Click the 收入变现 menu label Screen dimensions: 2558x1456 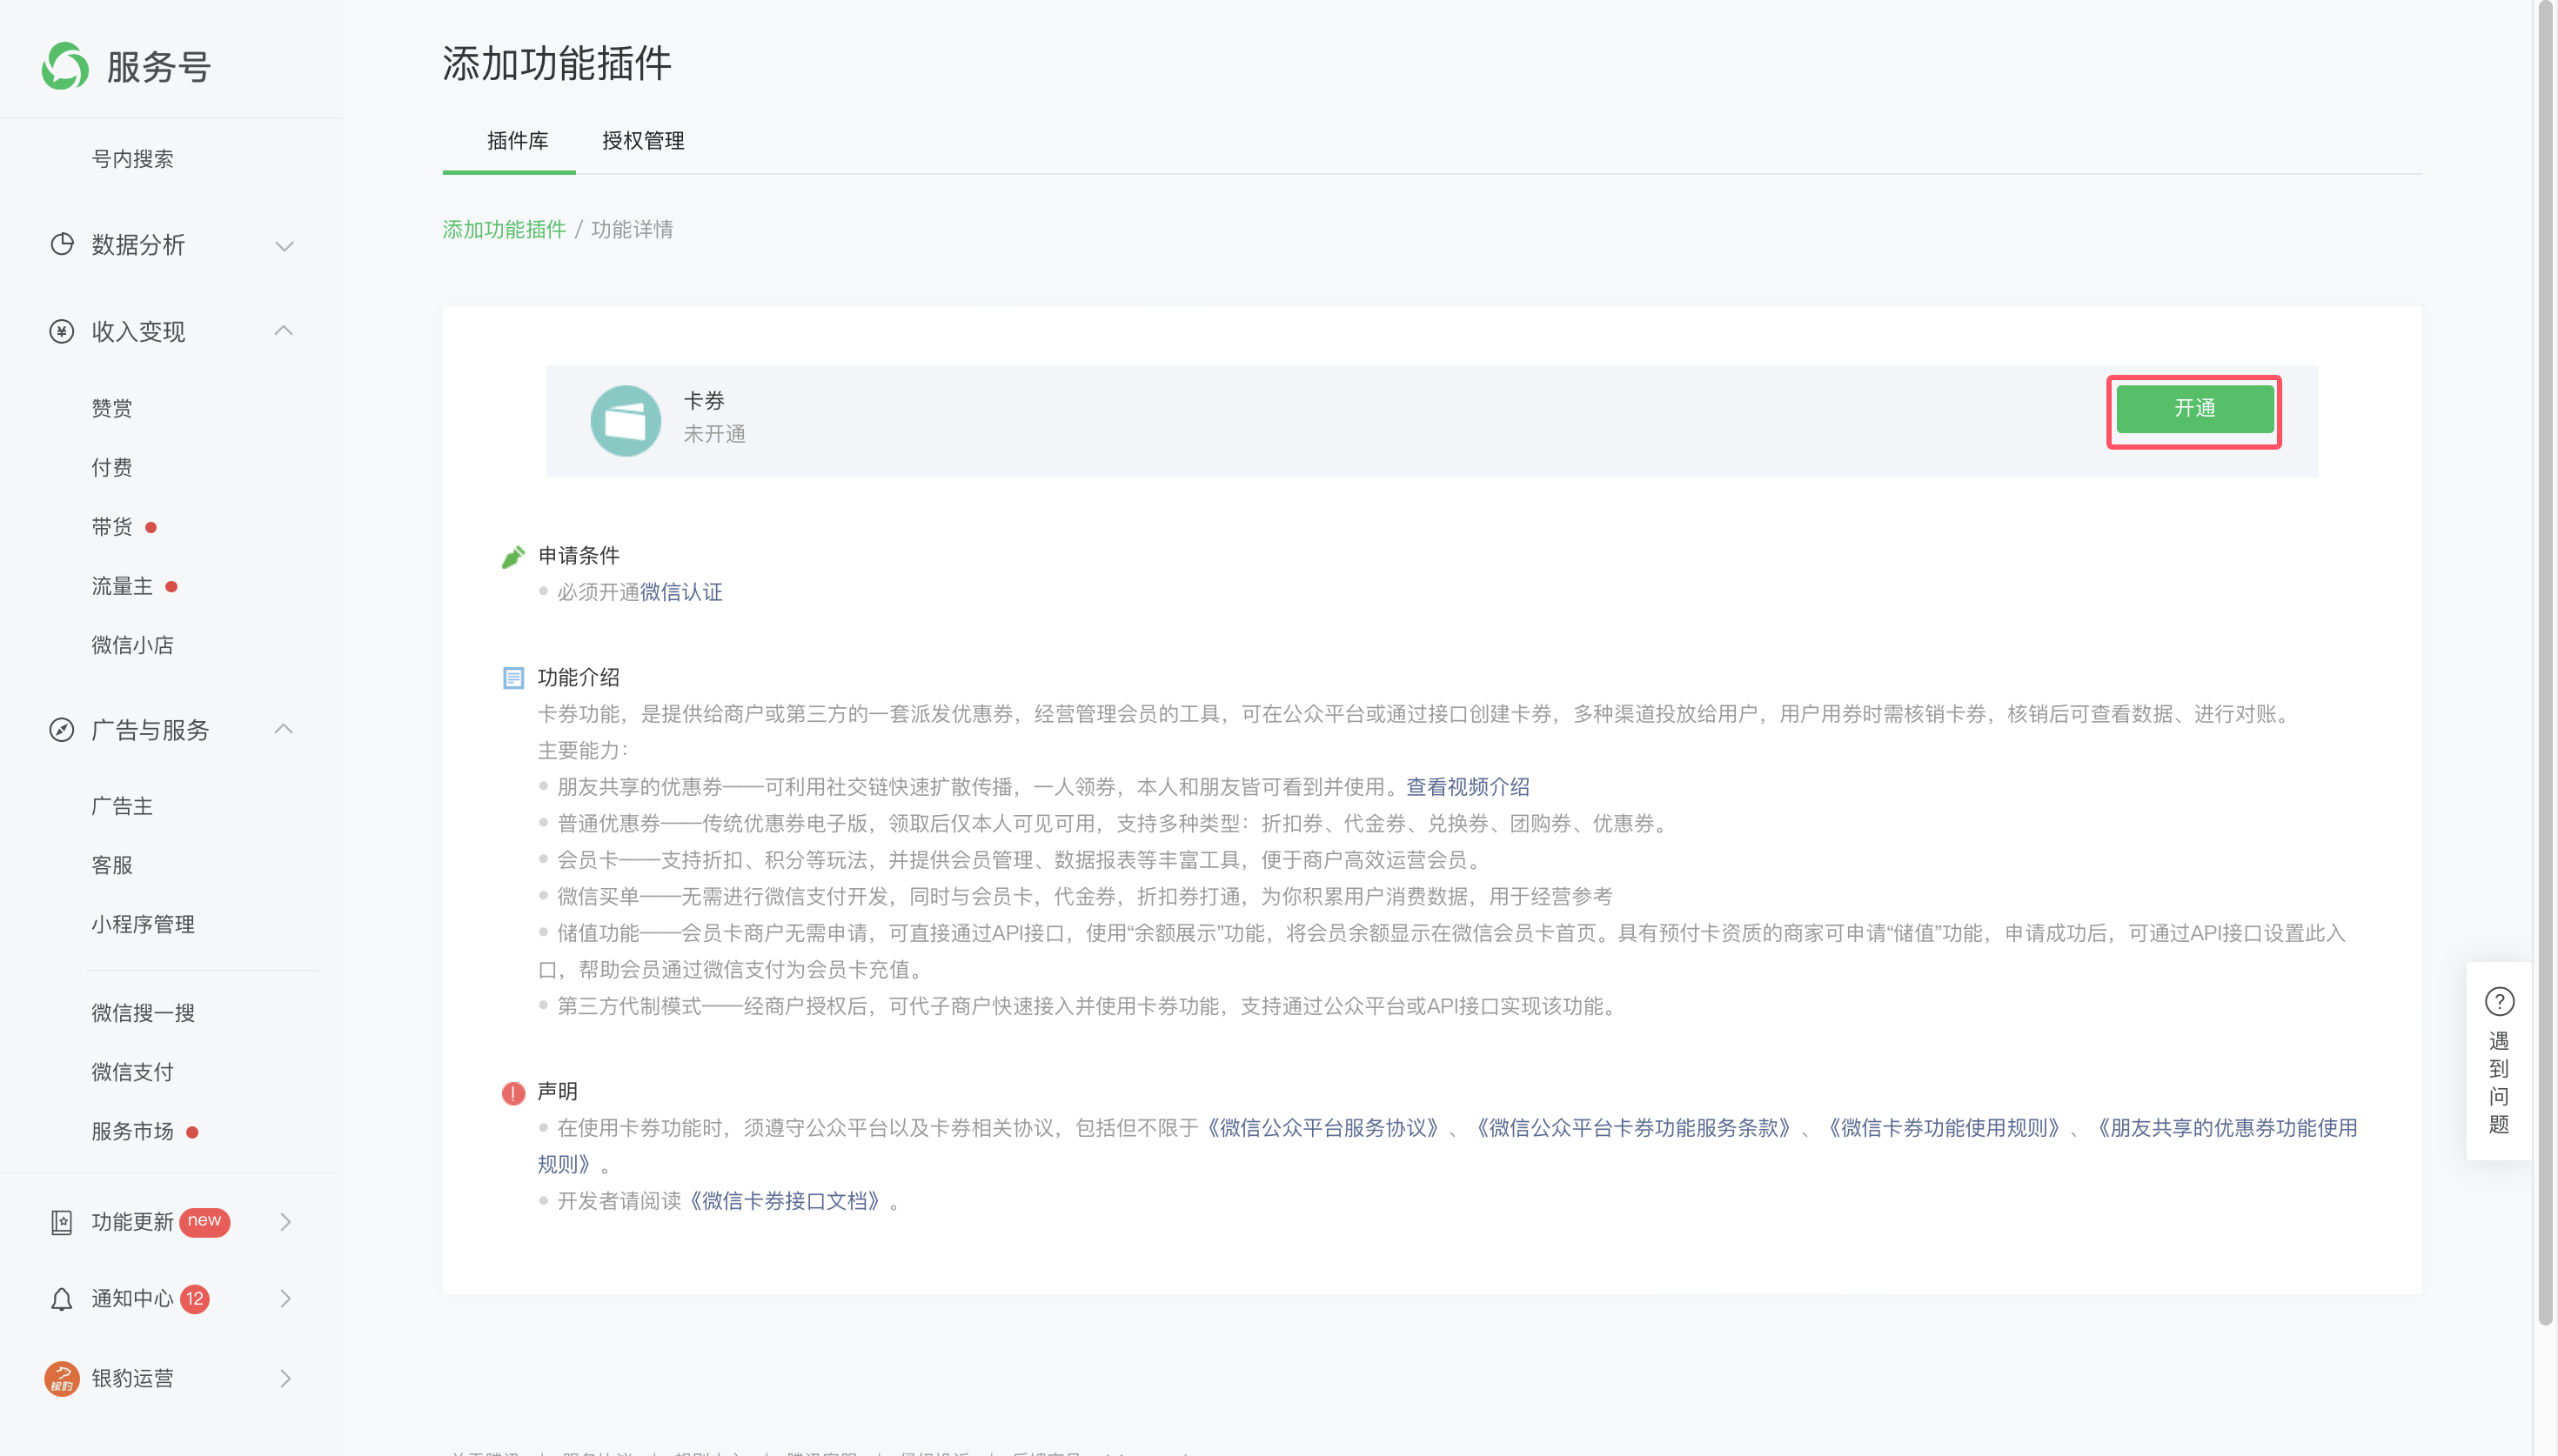tap(138, 331)
